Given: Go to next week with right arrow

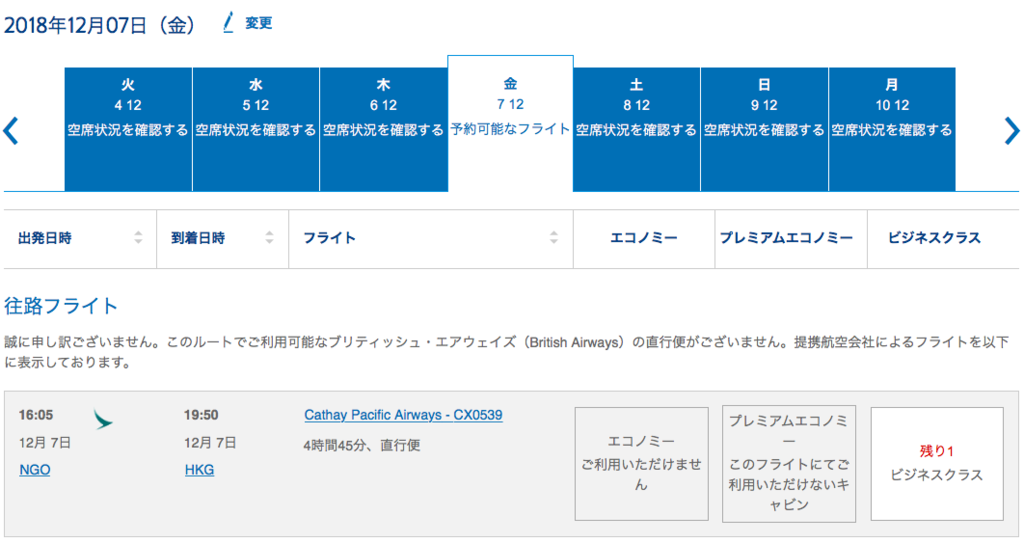Looking at the screenshot, I should [1012, 131].
